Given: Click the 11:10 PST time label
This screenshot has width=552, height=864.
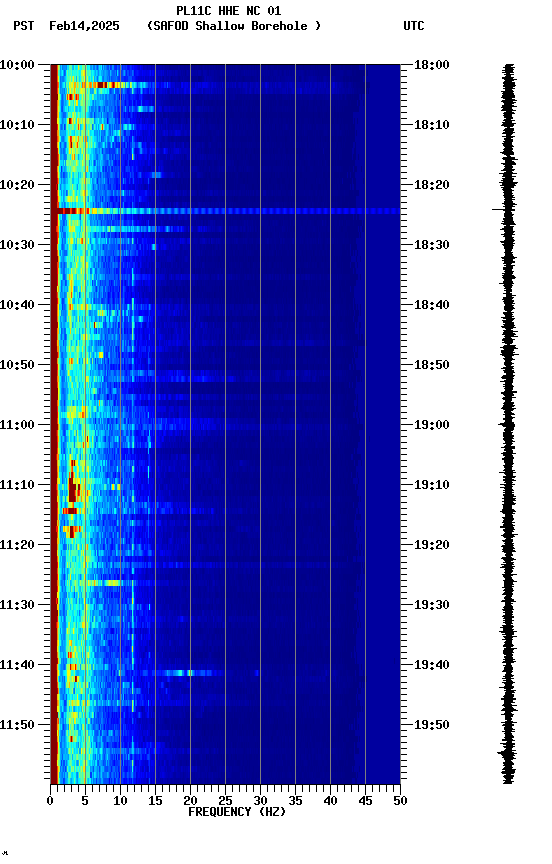Looking at the screenshot, I should tap(17, 485).
